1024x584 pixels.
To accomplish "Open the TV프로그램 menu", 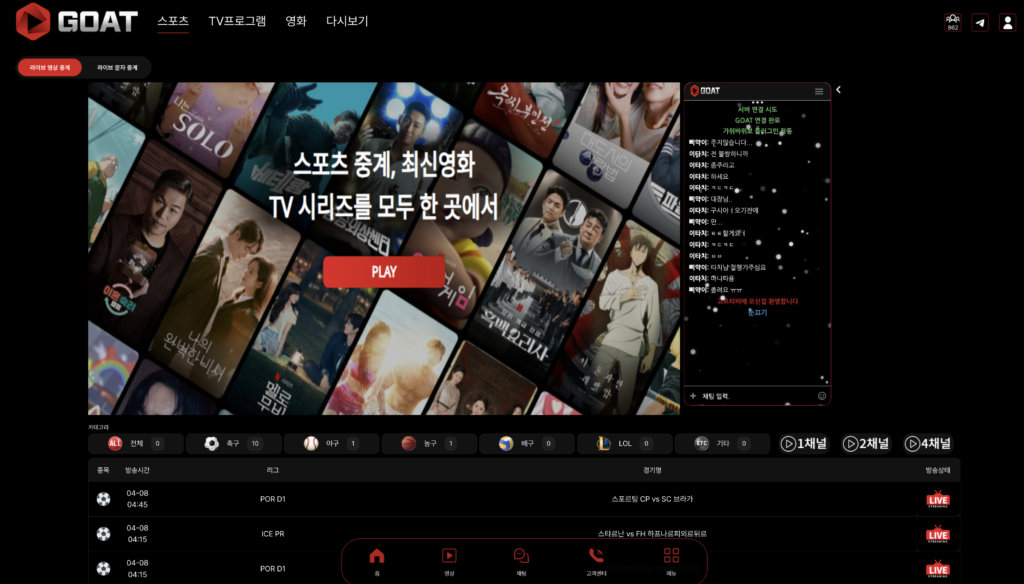I will [x=237, y=21].
